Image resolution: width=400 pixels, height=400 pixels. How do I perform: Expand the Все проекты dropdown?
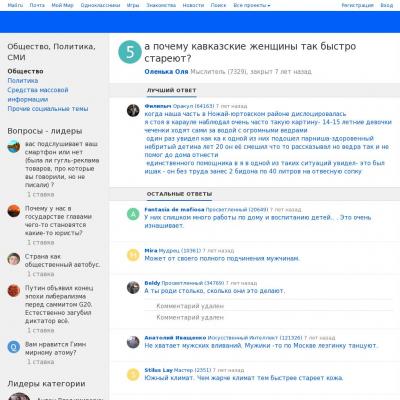[252, 5]
